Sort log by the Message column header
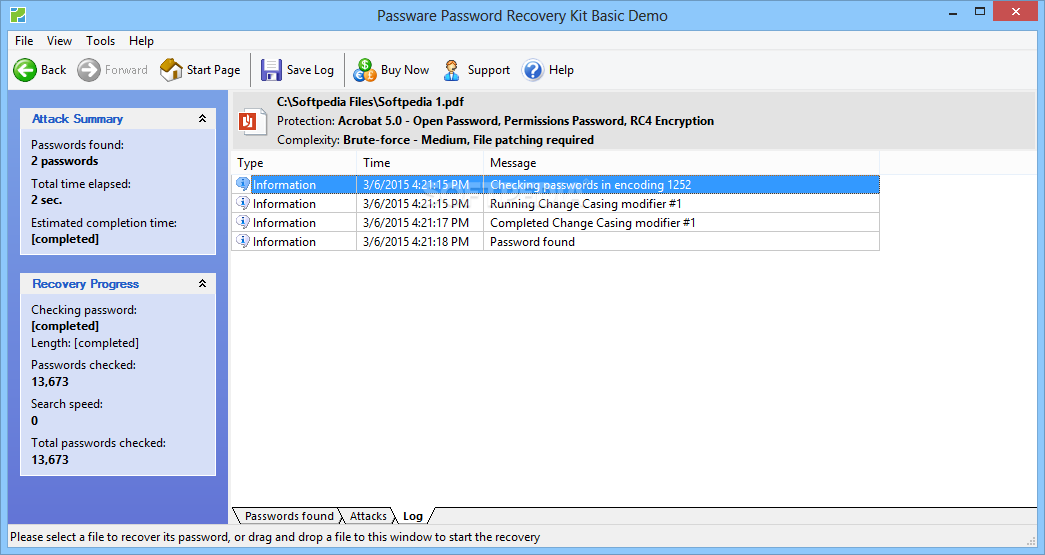 (681, 163)
